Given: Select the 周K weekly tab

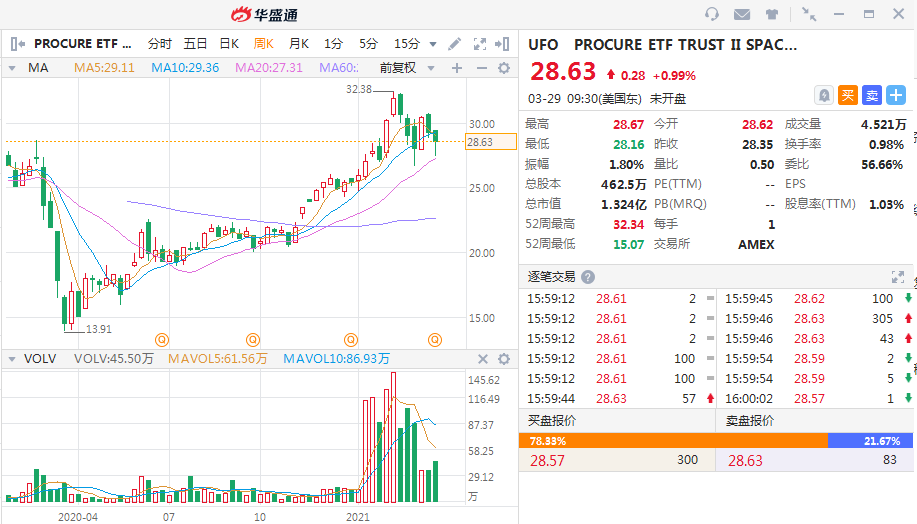Looking at the screenshot, I should (264, 44).
